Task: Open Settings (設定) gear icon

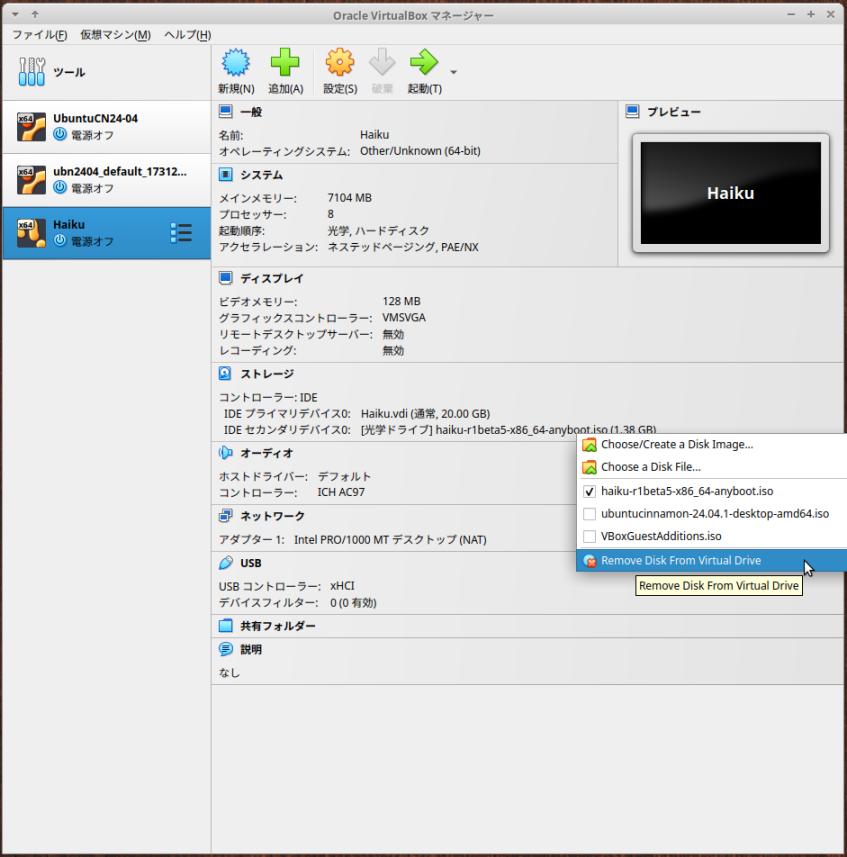Action: click(339, 62)
